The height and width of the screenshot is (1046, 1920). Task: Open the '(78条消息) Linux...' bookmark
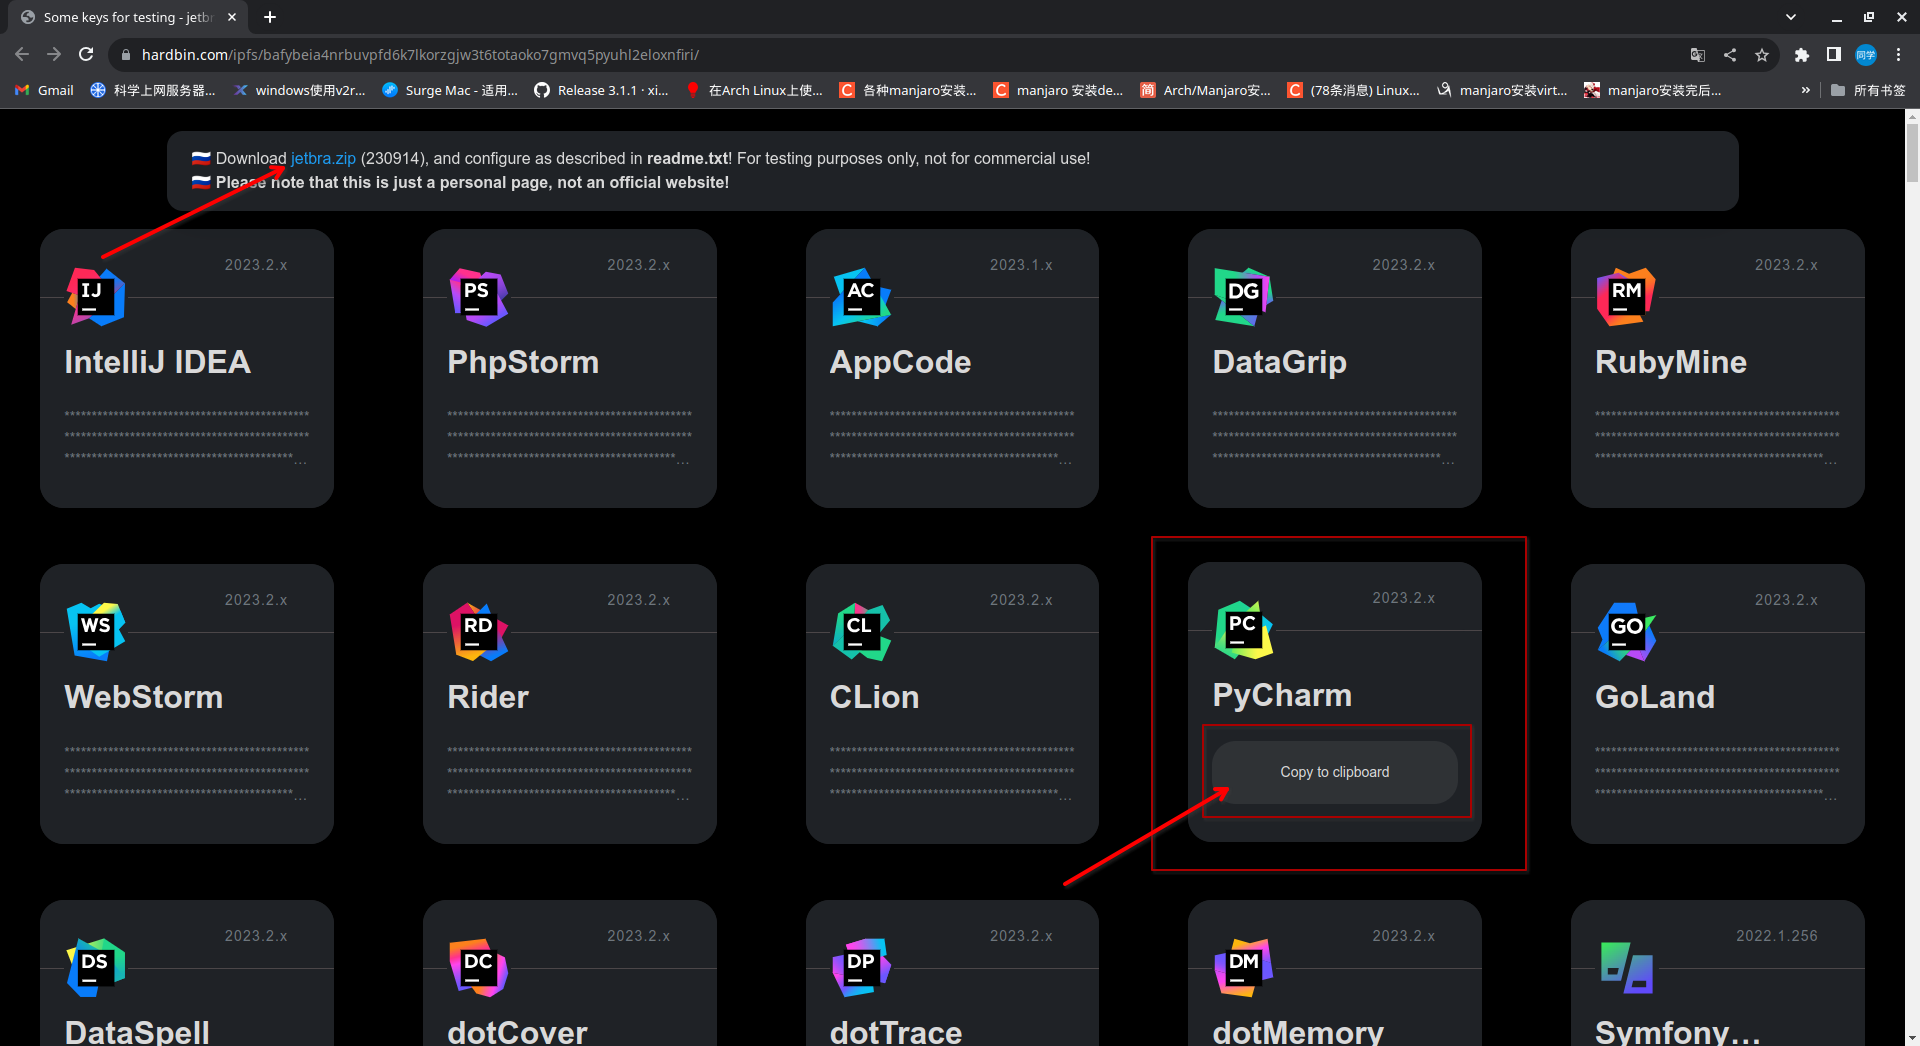click(1354, 90)
